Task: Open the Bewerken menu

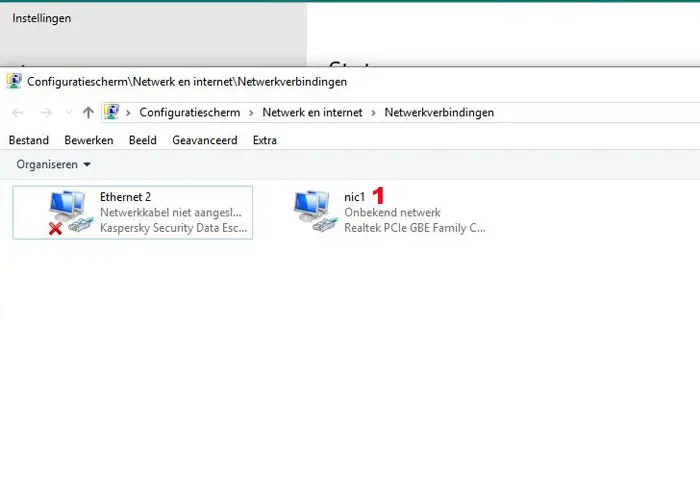Action: tap(89, 140)
